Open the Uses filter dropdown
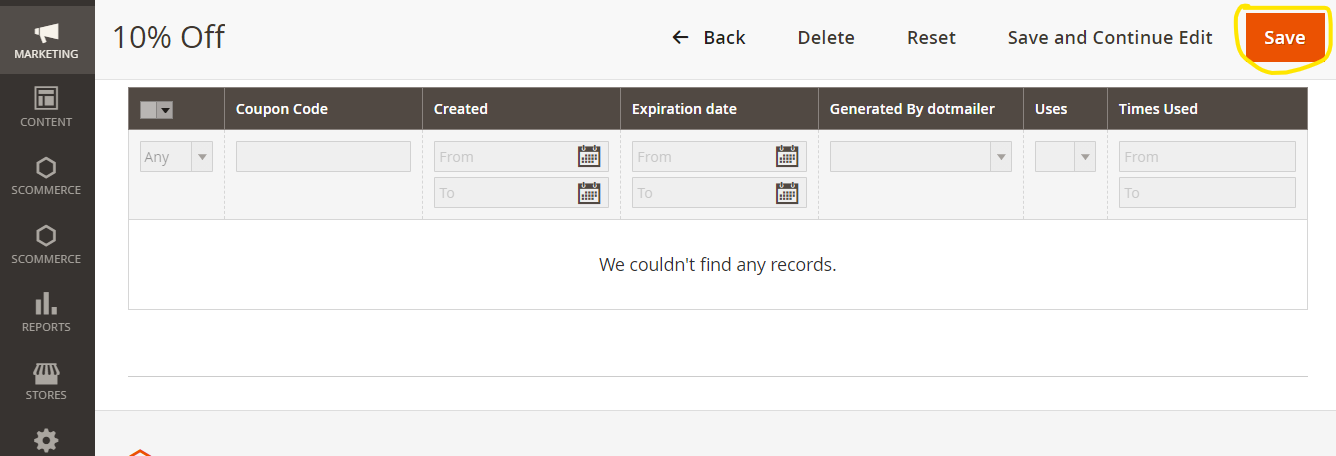1336x456 pixels. tap(1065, 157)
